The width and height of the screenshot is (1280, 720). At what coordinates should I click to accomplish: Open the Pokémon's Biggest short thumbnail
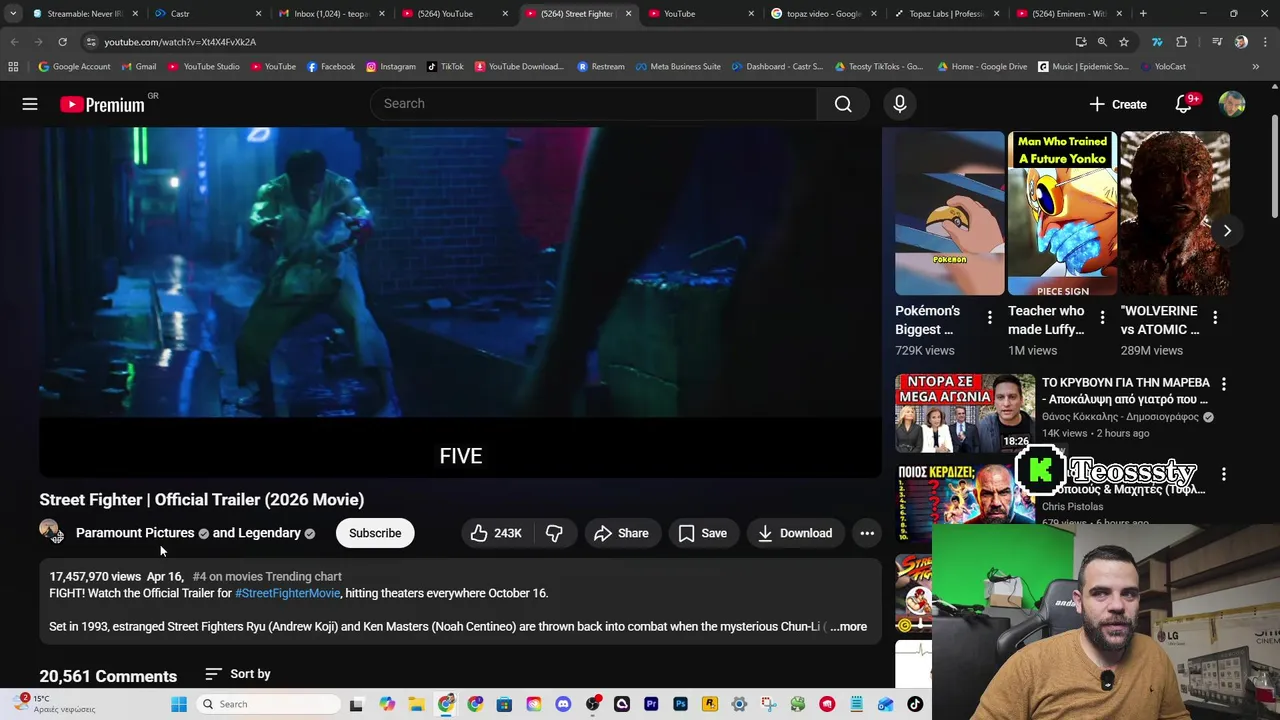click(x=950, y=214)
